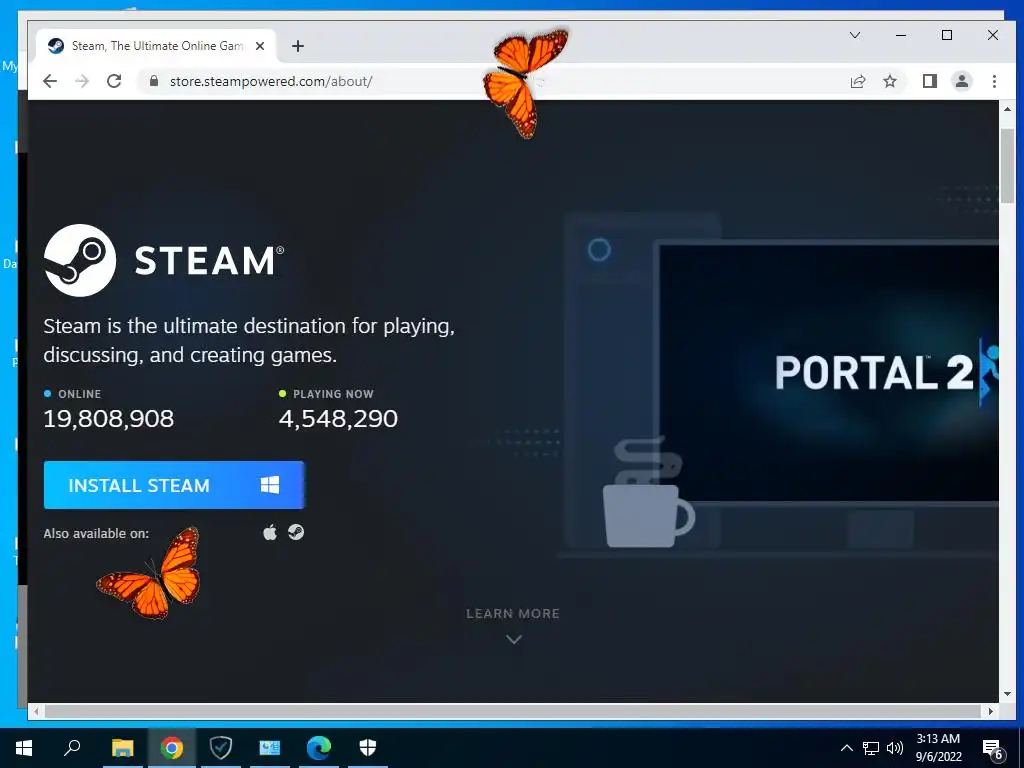Open the Chrome profile avatar
Screen dimensions: 1024x768
point(962,81)
